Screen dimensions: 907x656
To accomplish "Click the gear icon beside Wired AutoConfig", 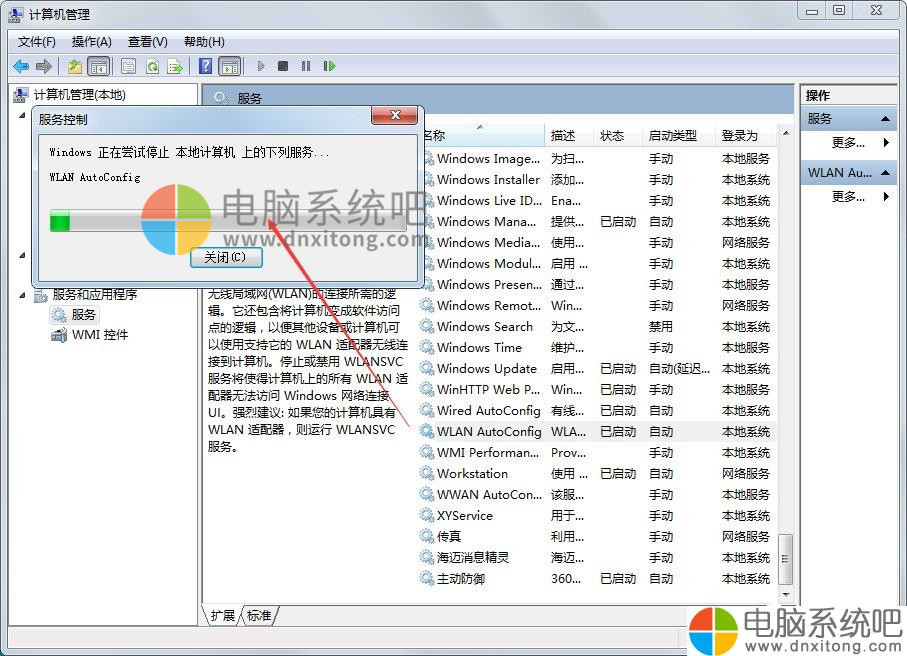I will pyautogui.click(x=427, y=410).
